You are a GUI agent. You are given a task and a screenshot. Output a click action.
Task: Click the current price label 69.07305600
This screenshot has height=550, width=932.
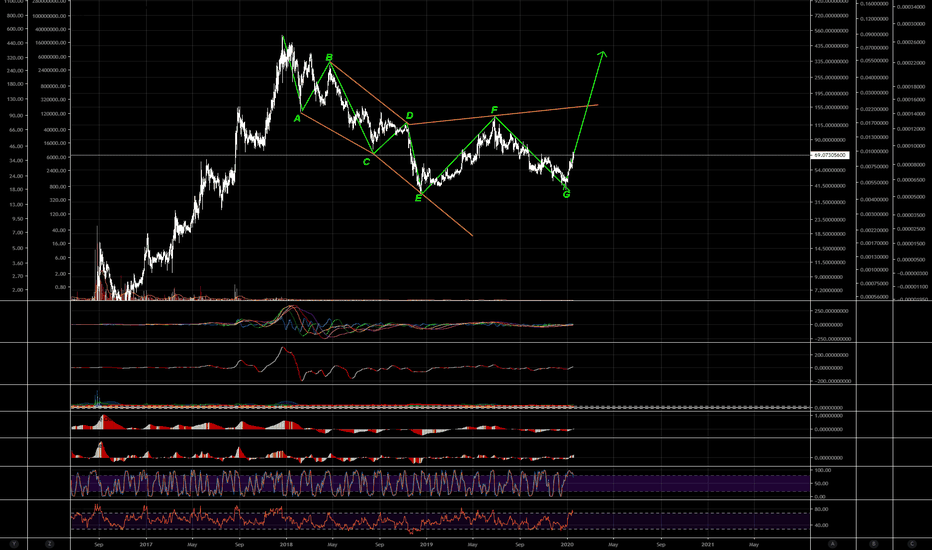830,155
